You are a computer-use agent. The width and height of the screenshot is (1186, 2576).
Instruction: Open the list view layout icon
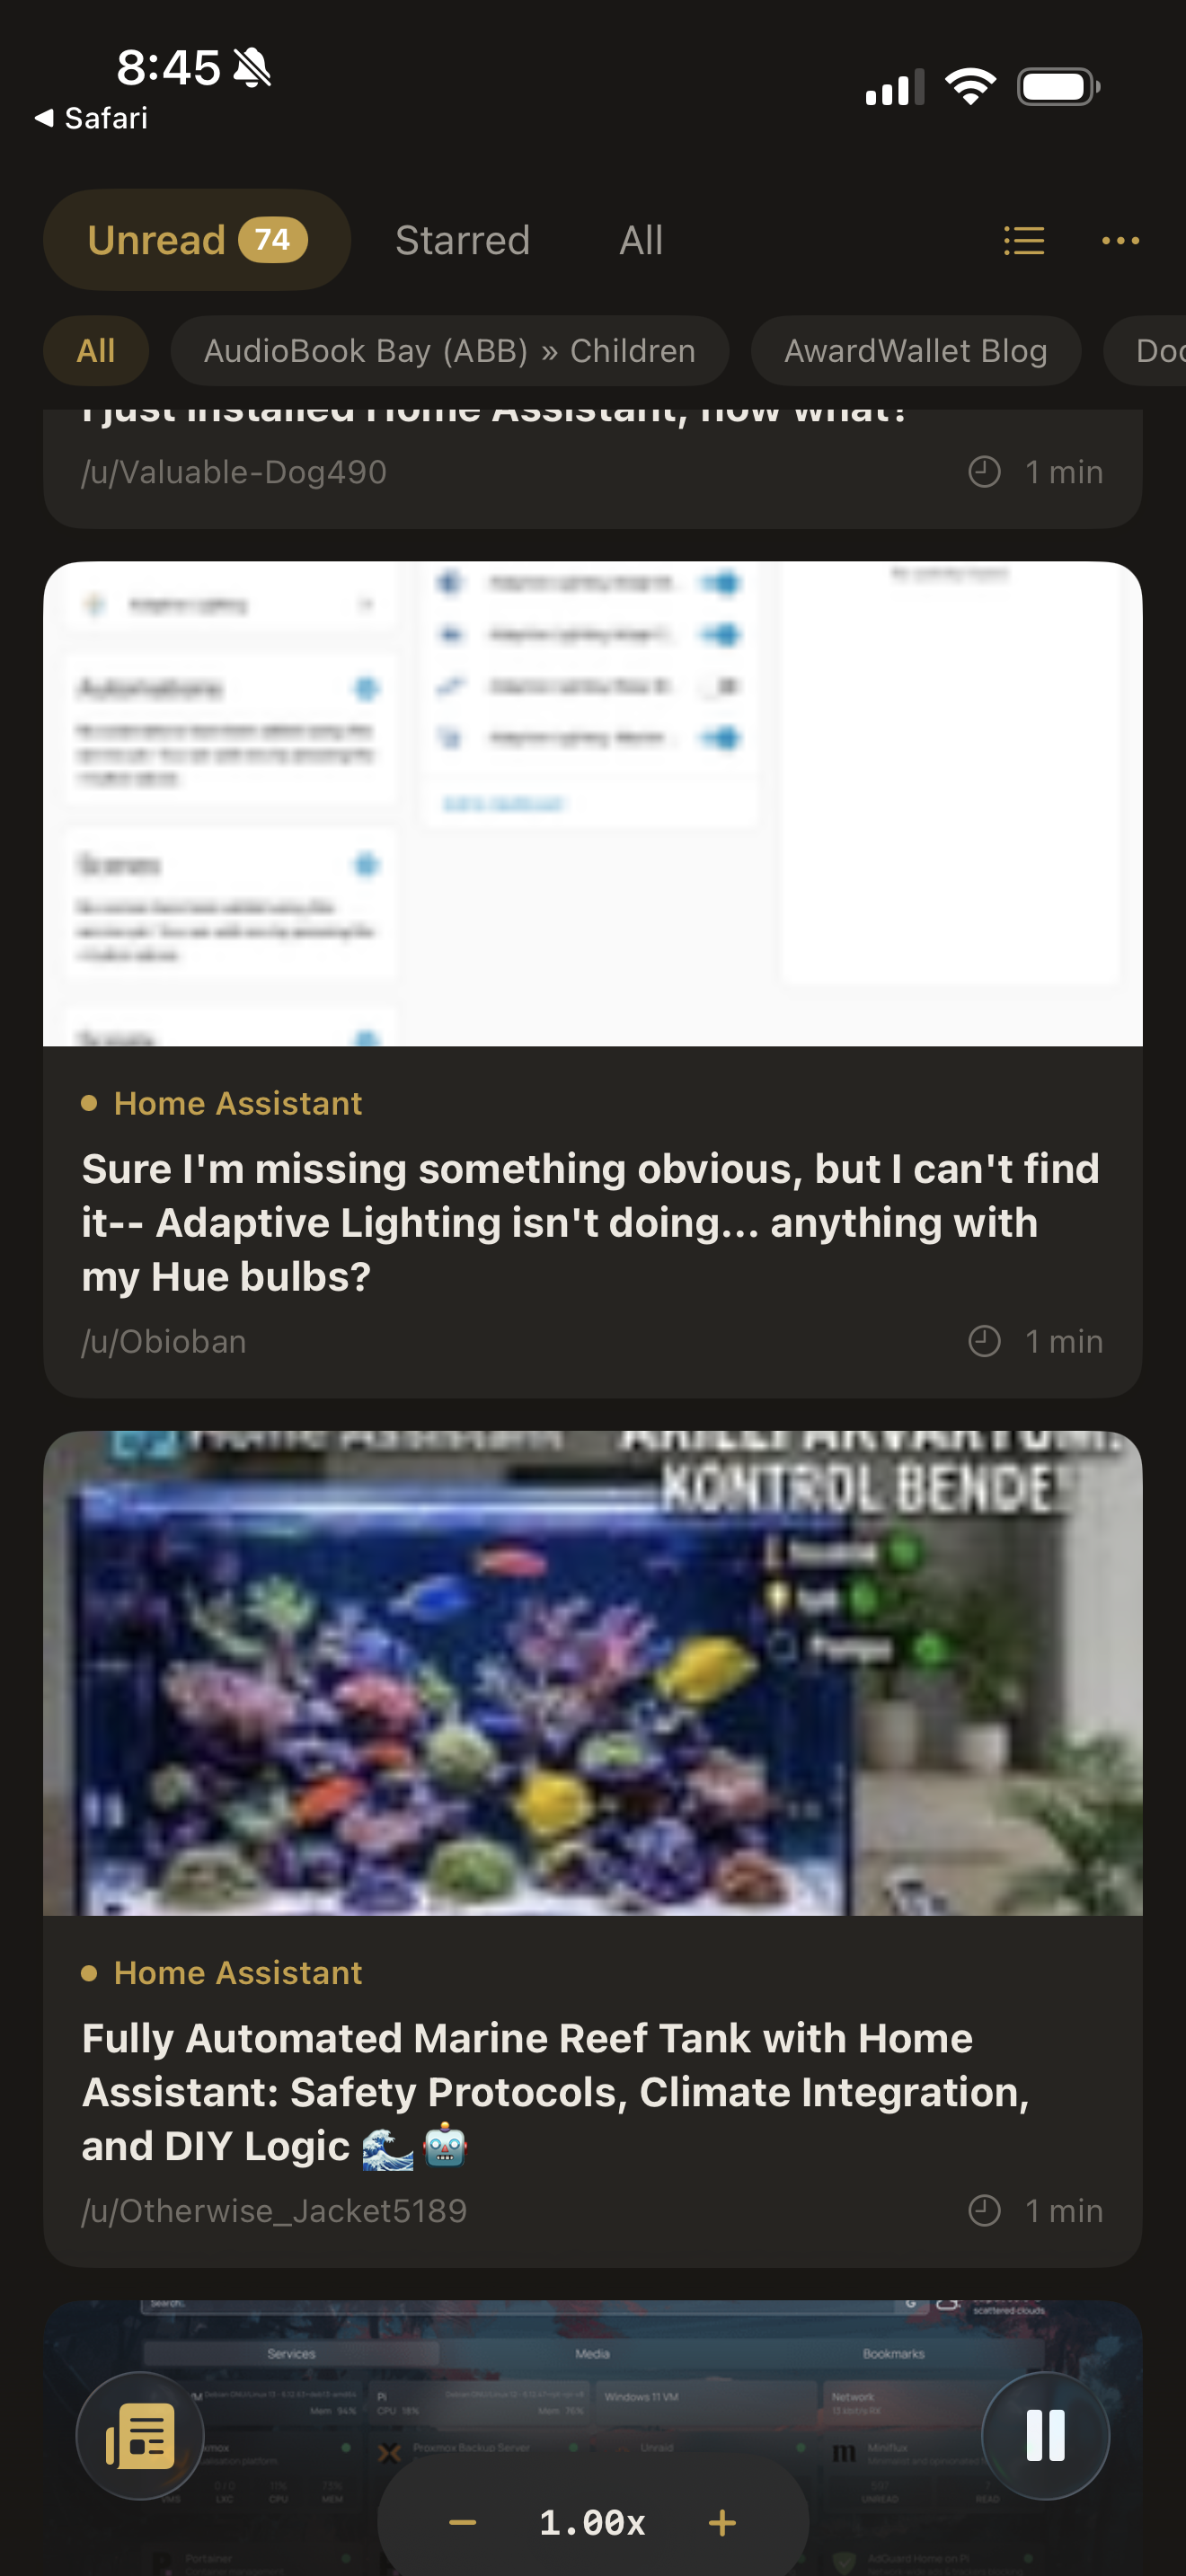click(x=1023, y=240)
